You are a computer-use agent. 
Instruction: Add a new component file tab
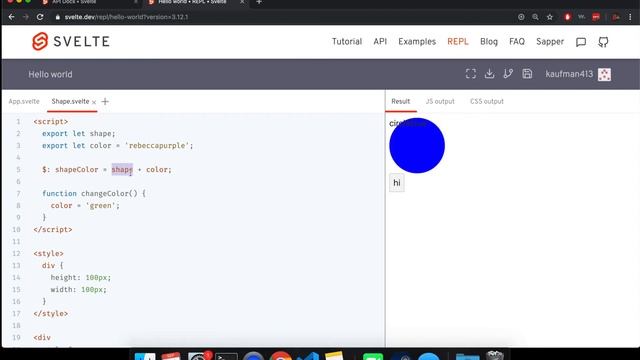coord(105,101)
